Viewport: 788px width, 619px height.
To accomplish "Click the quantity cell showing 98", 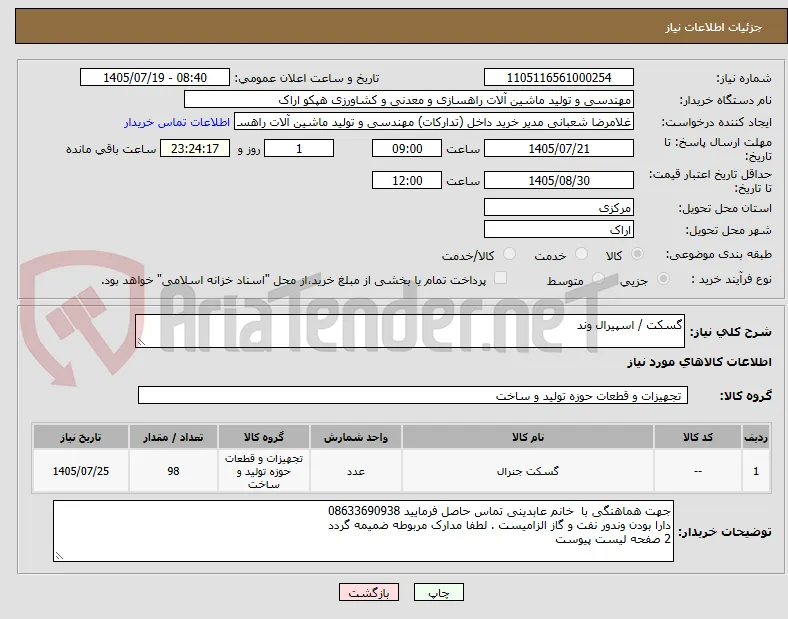I will pos(173,471).
